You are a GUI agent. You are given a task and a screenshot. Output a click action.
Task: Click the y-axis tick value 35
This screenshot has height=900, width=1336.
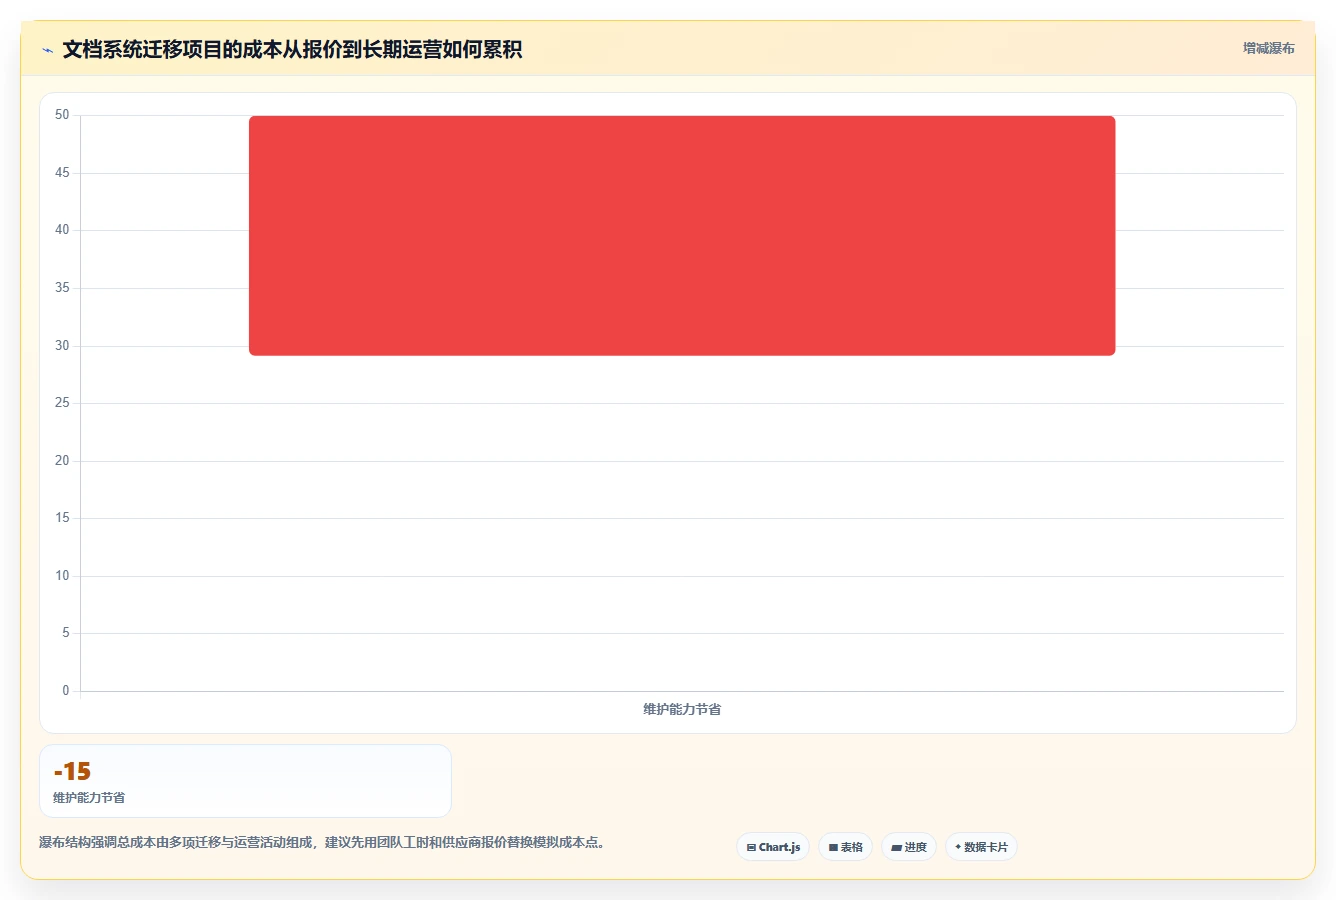point(62,288)
